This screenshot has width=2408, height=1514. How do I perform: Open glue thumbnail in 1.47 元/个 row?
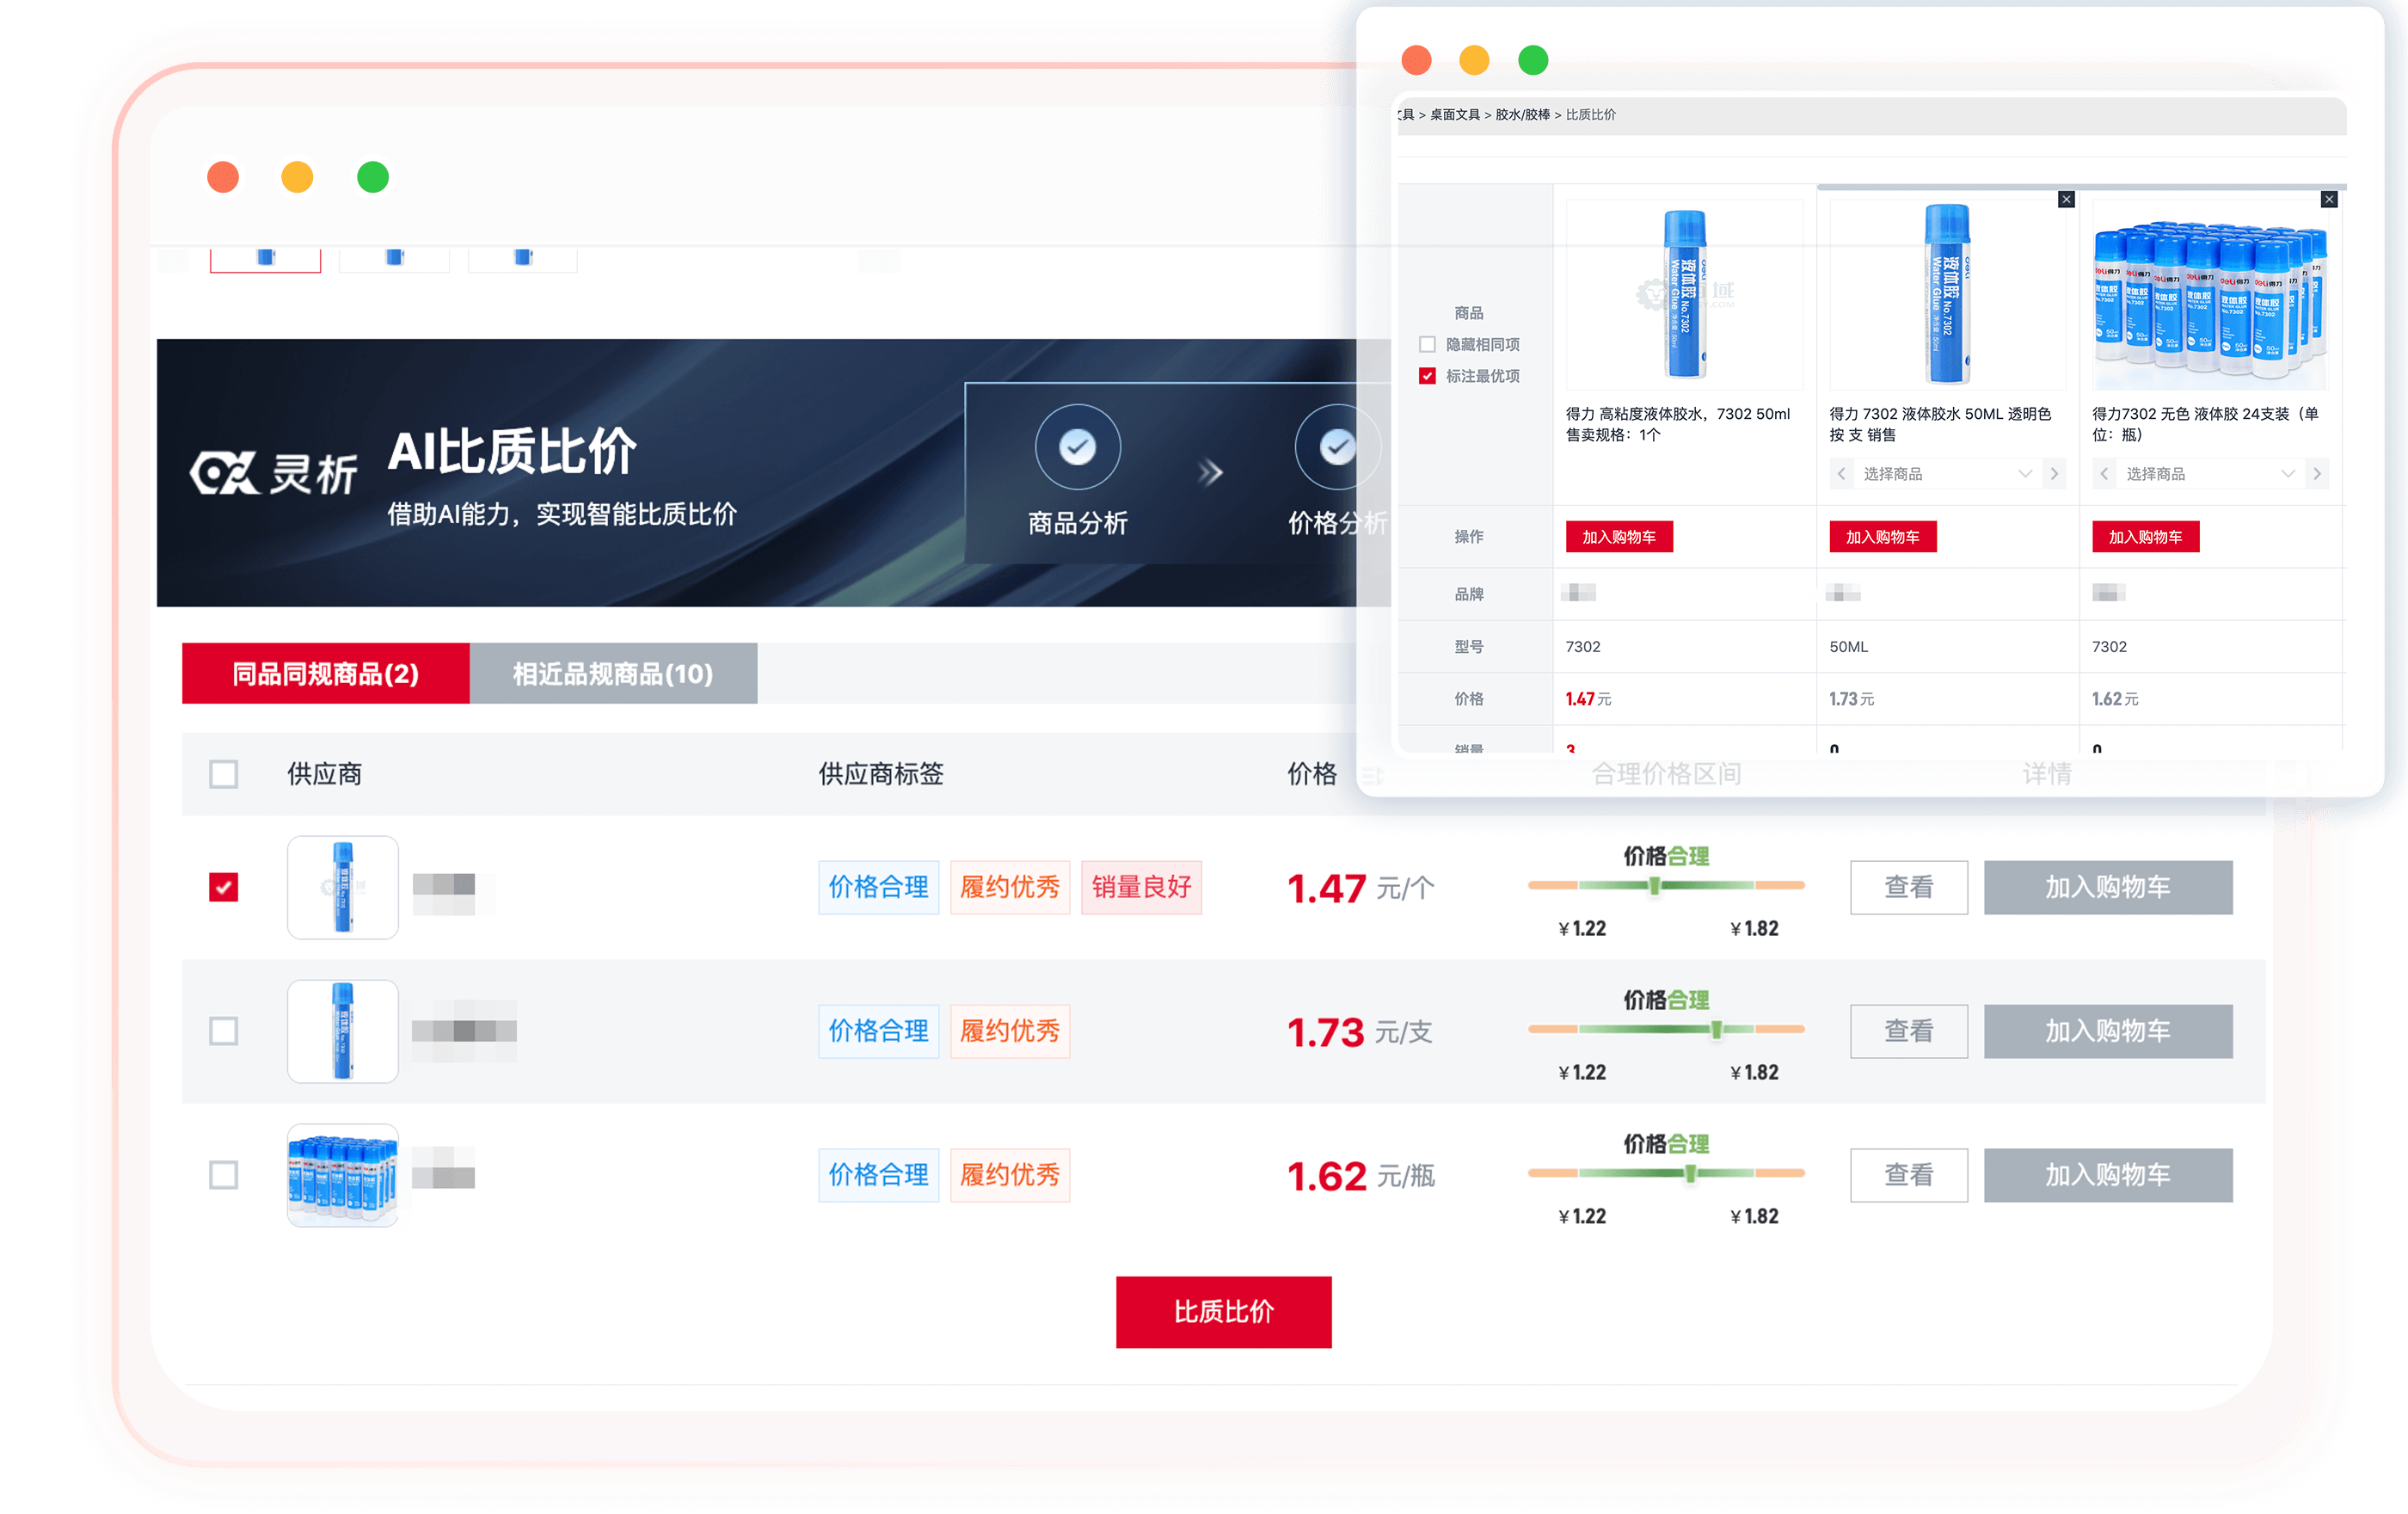(x=342, y=887)
